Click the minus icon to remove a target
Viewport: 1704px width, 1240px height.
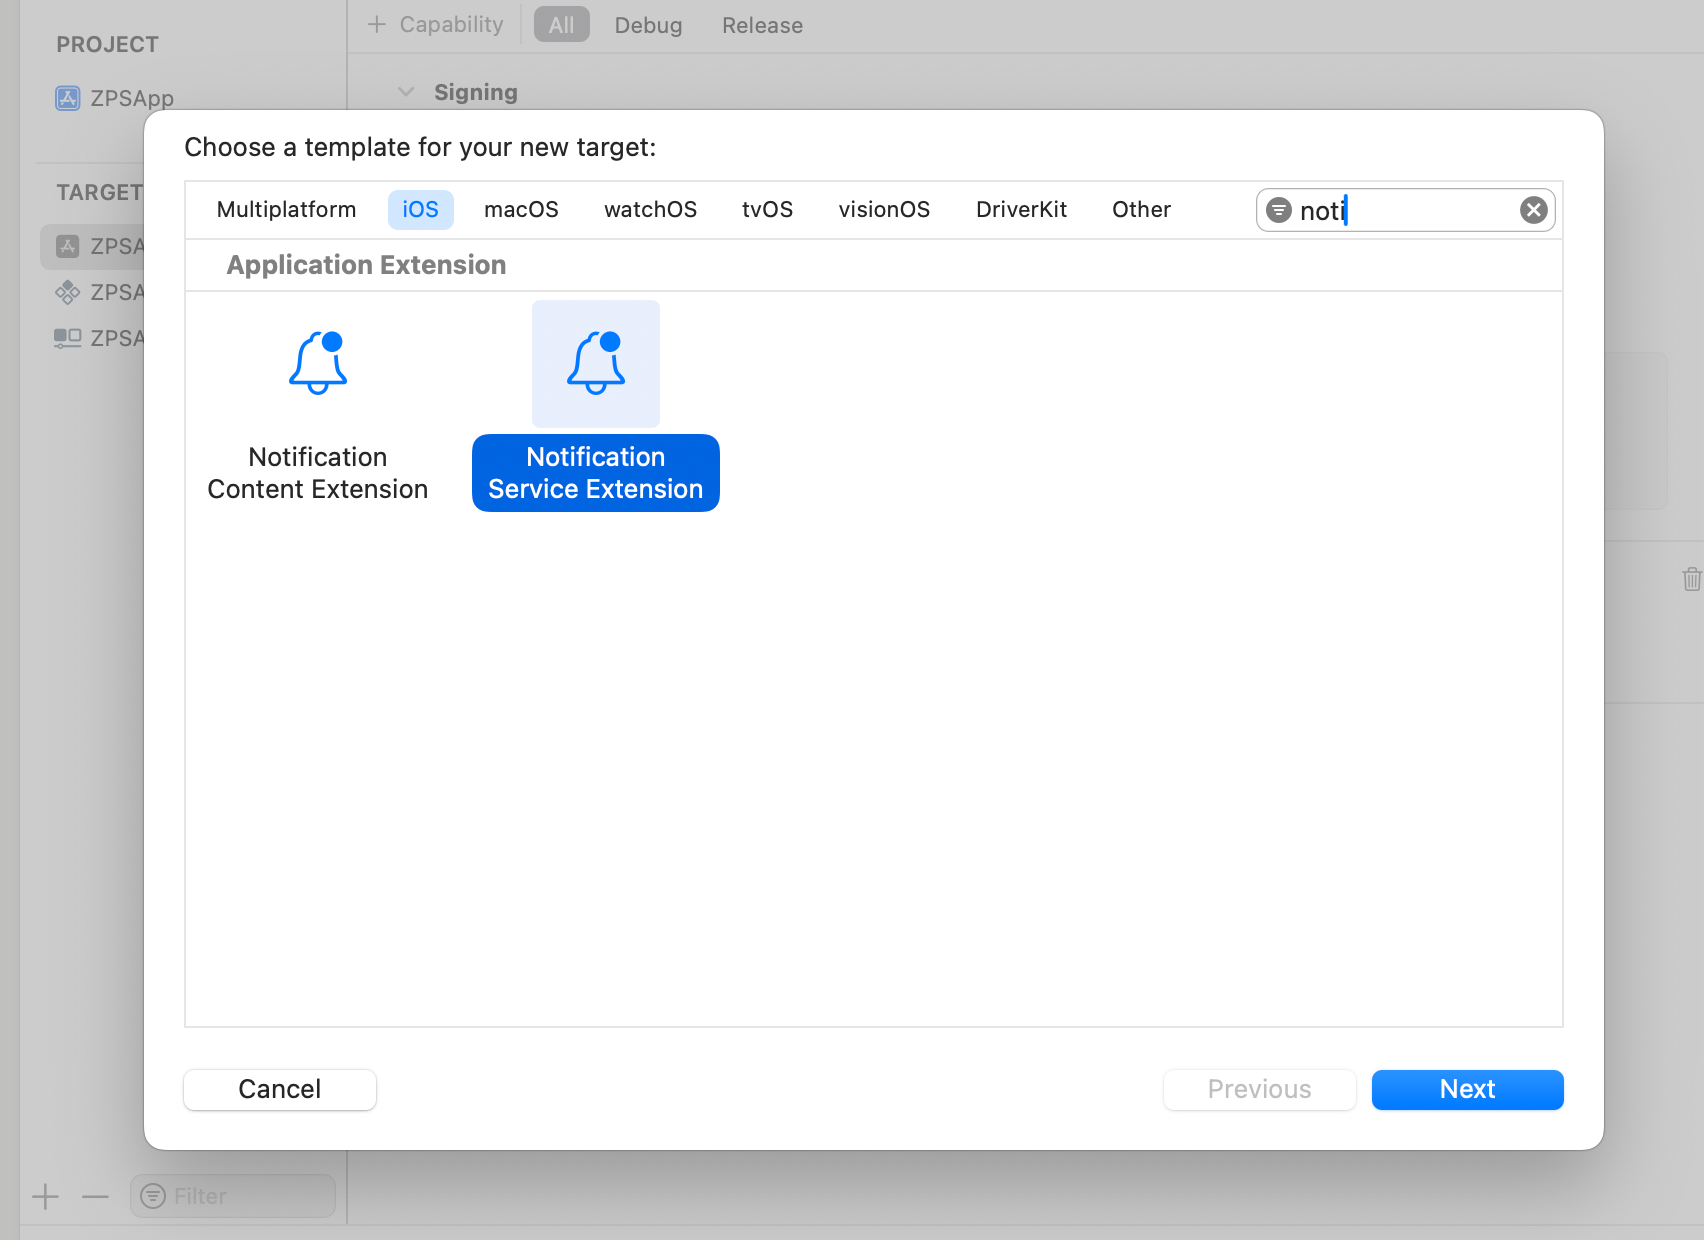[x=95, y=1196]
